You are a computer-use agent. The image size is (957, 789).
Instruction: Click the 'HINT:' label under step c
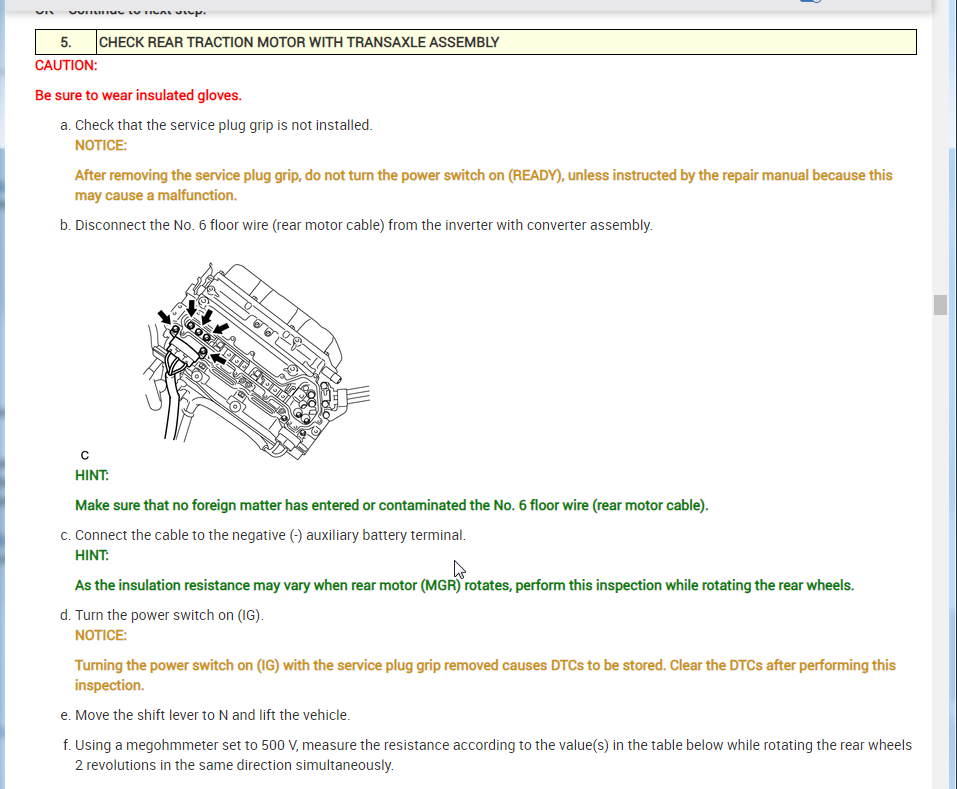pyautogui.click(x=92, y=555)
